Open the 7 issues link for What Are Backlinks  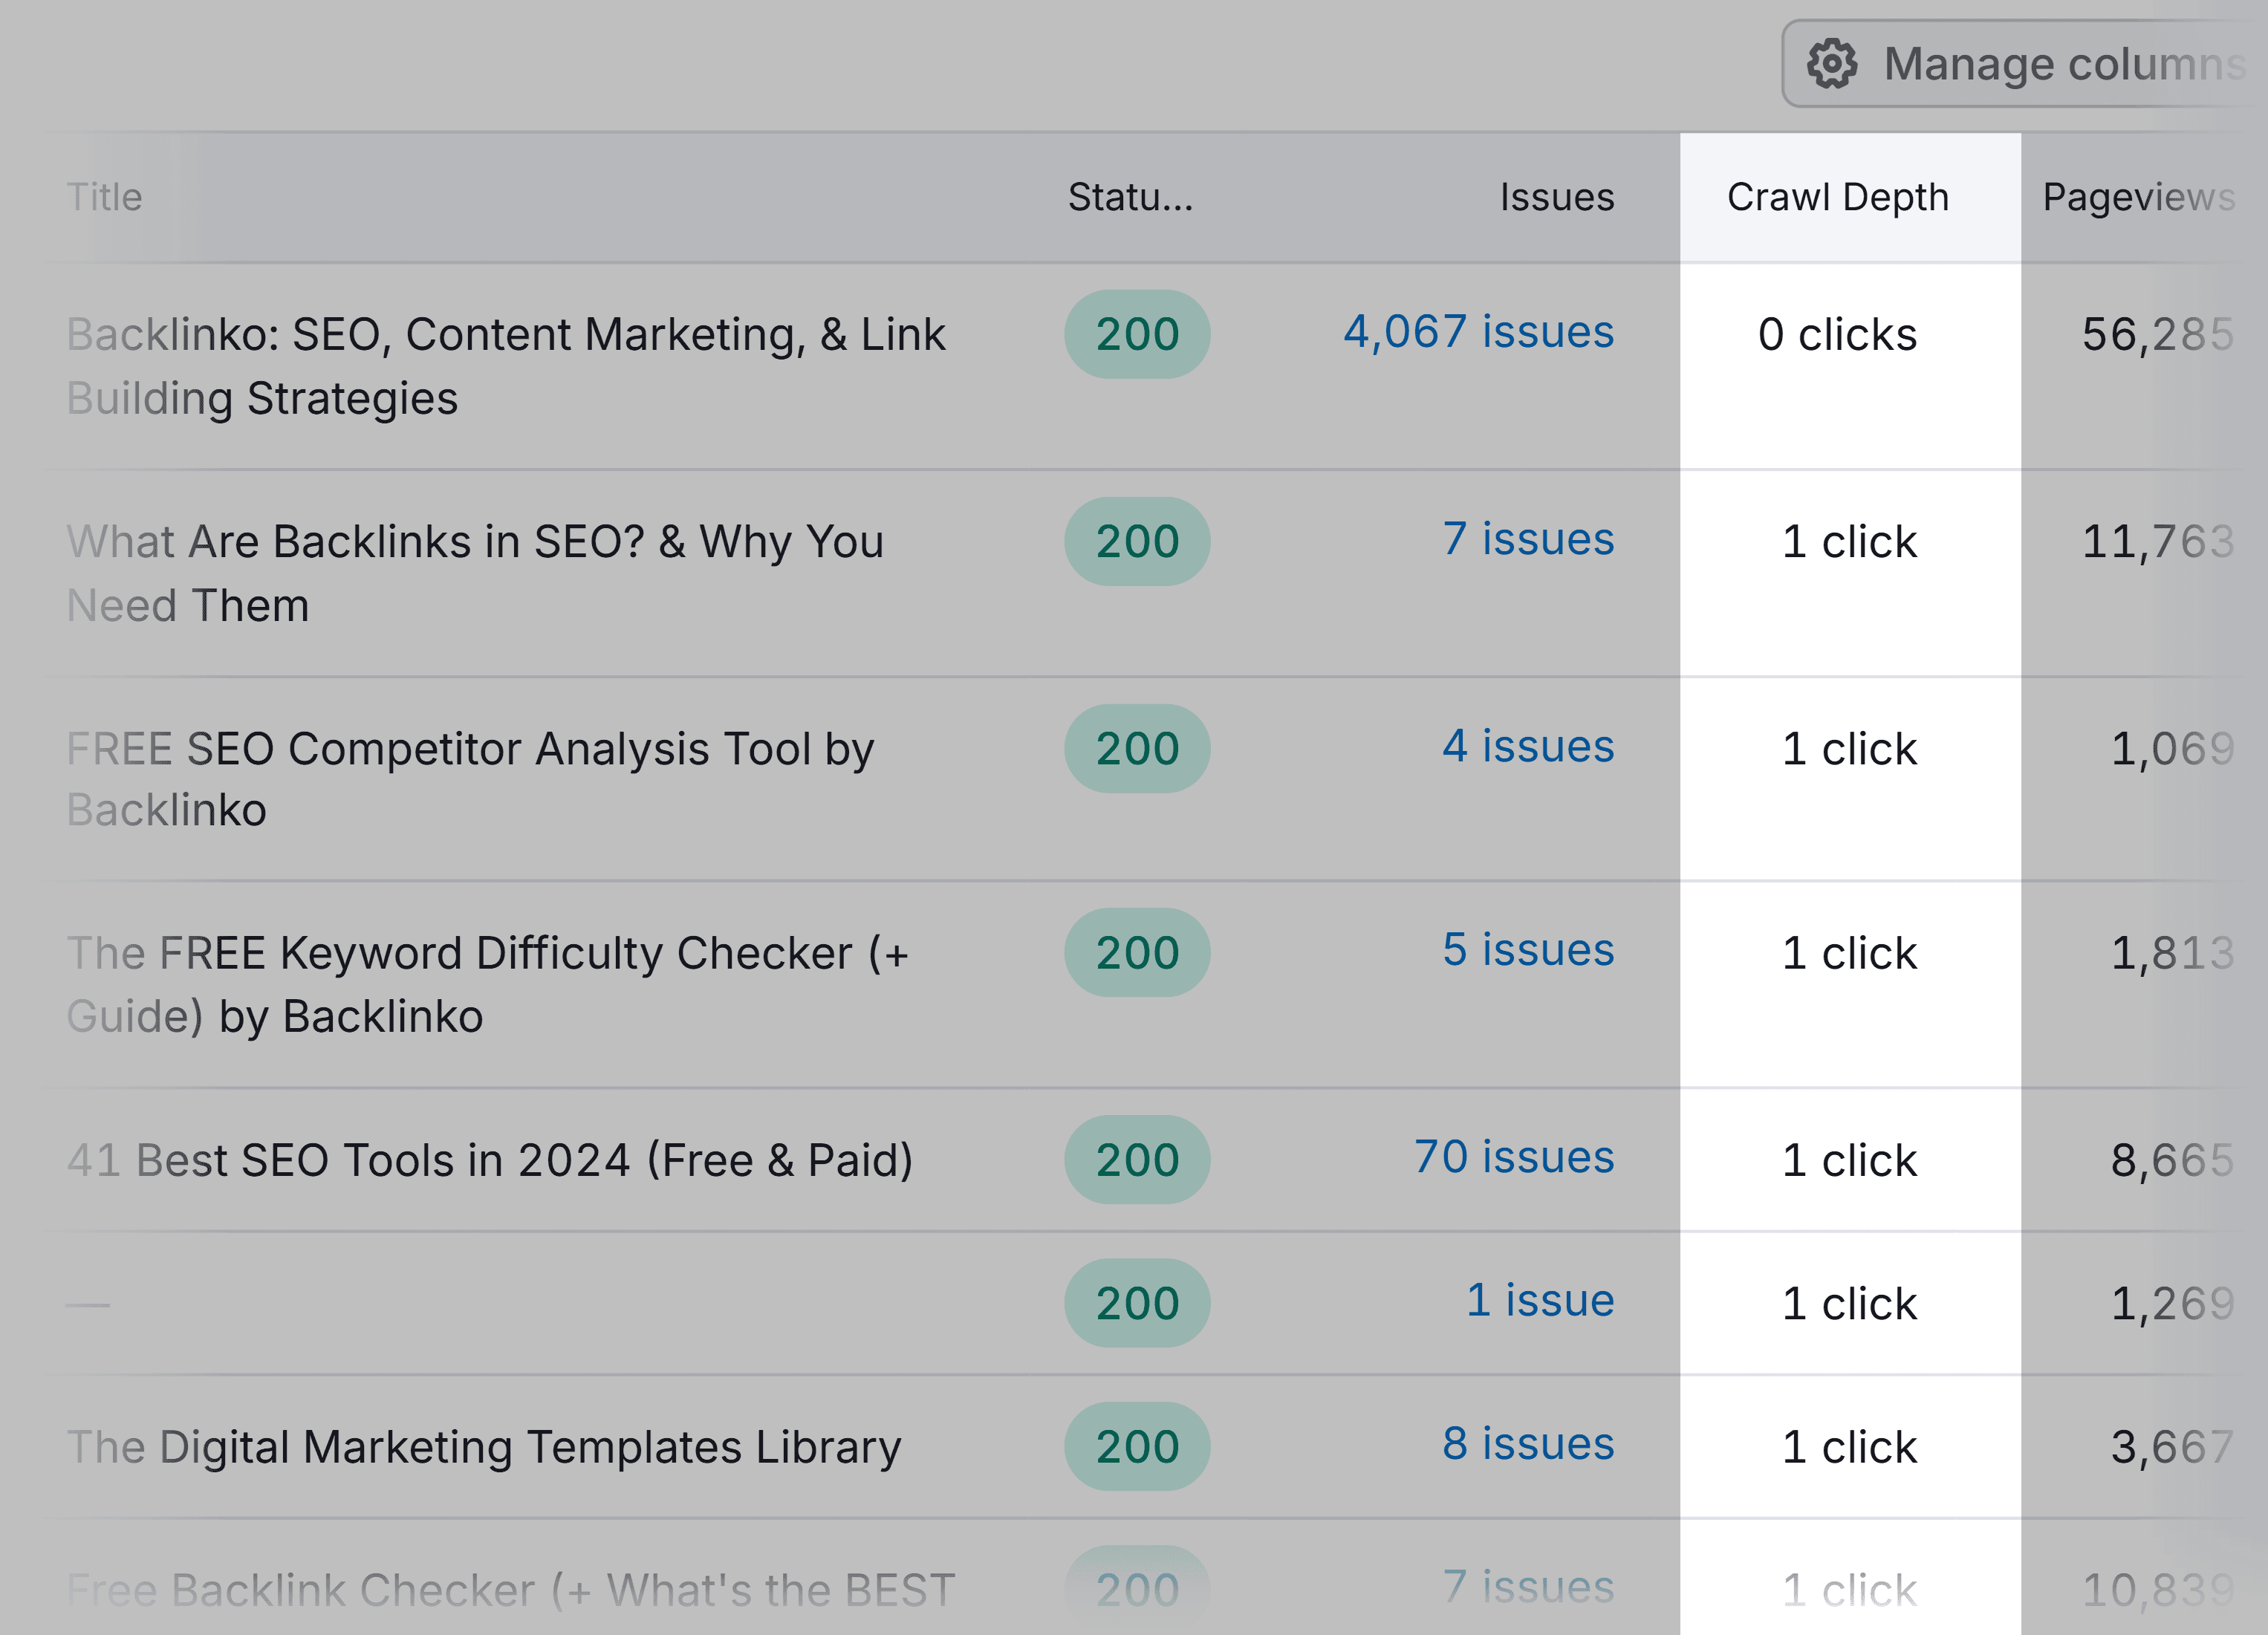click(1528, 538)
